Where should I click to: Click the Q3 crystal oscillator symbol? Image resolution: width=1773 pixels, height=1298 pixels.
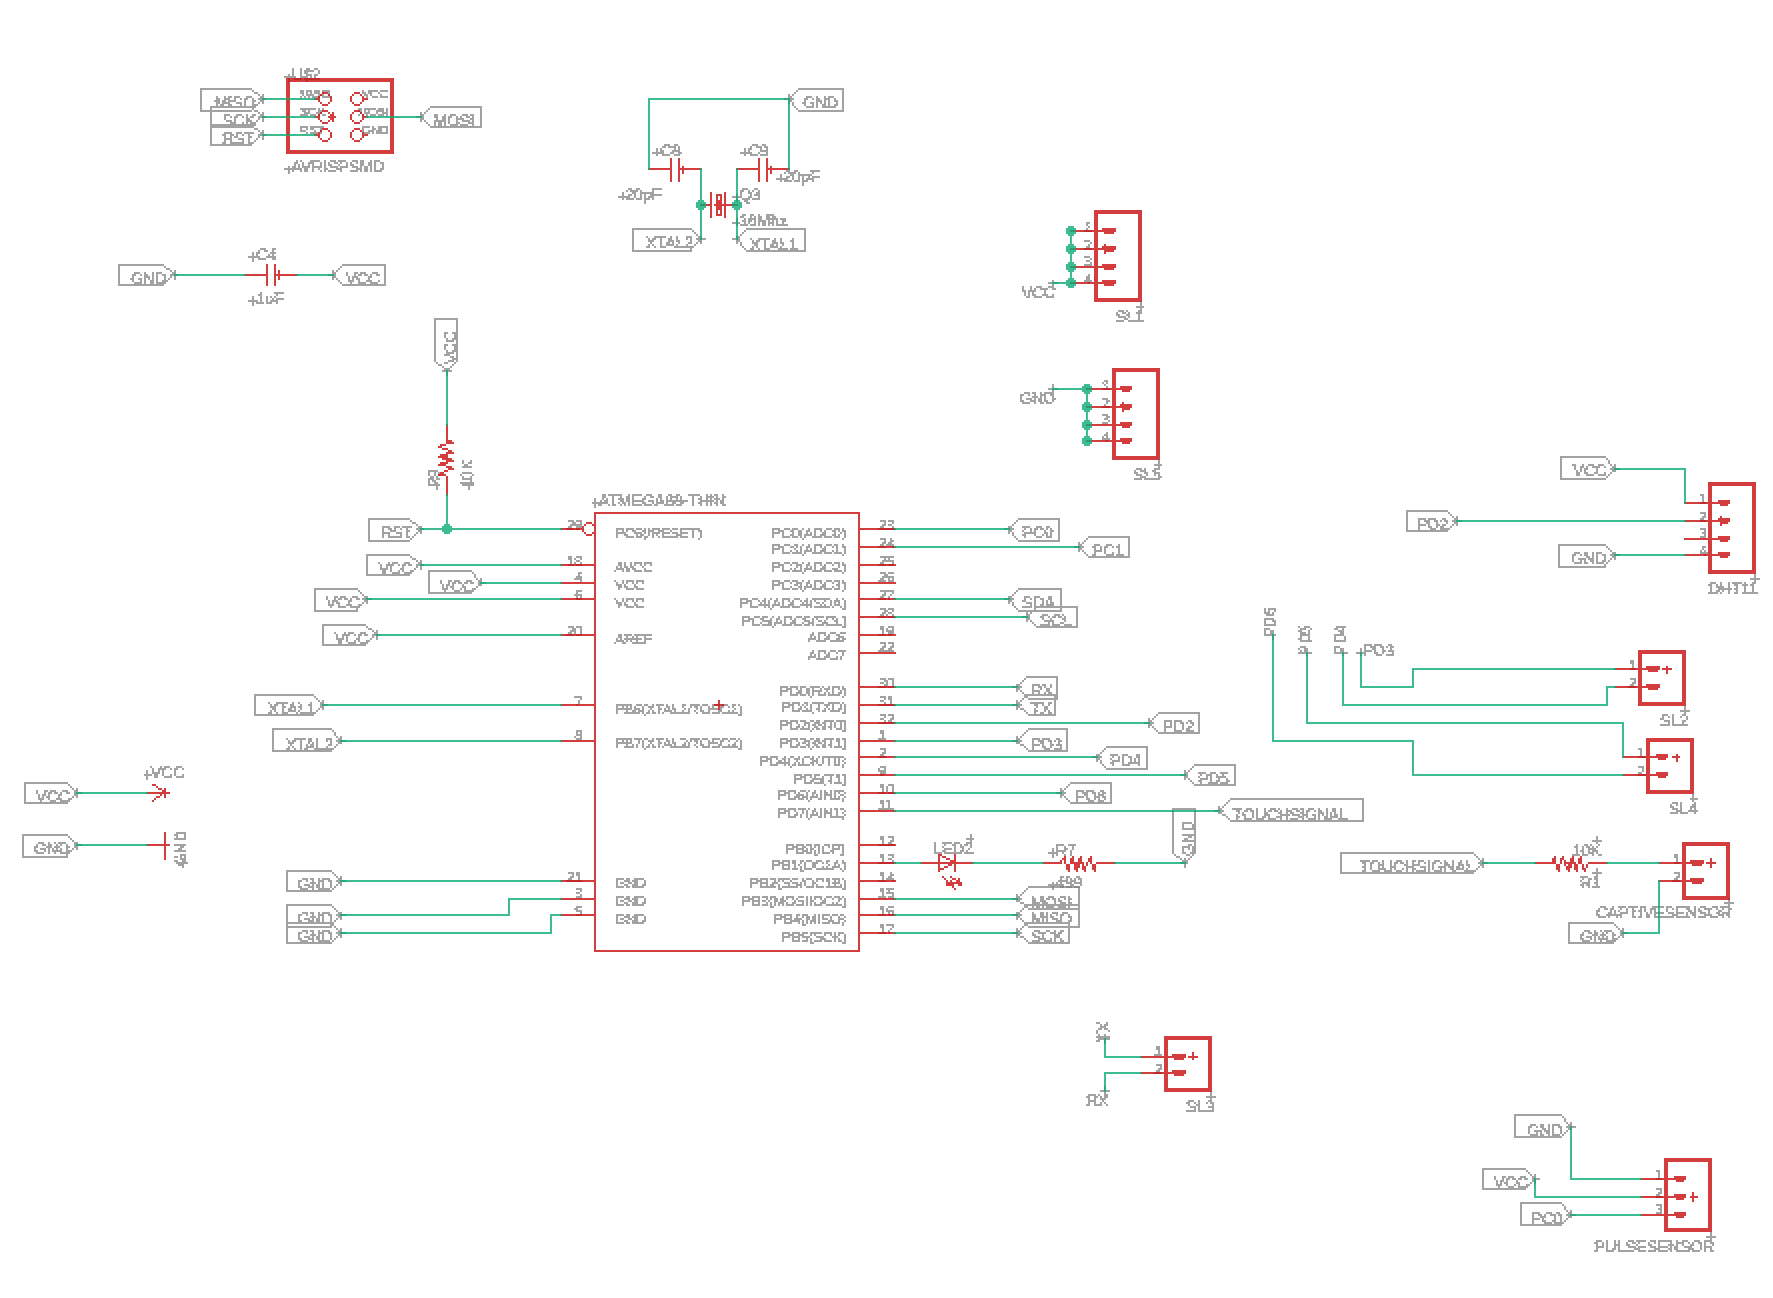(x=718, y=205)
